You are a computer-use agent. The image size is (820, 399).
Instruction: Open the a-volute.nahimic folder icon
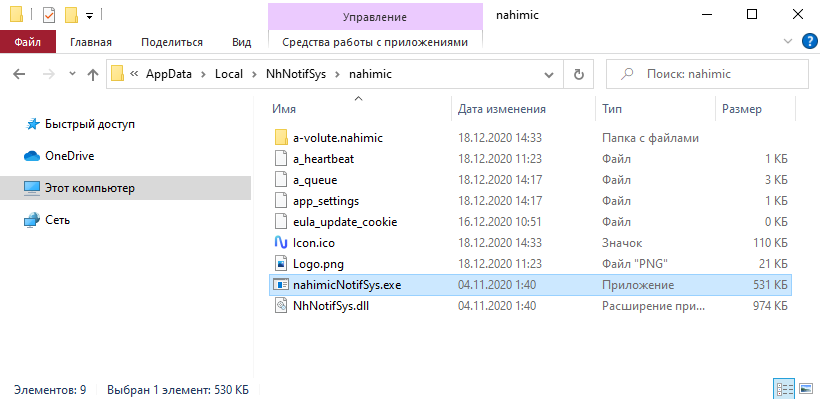[x=281, y=138]
